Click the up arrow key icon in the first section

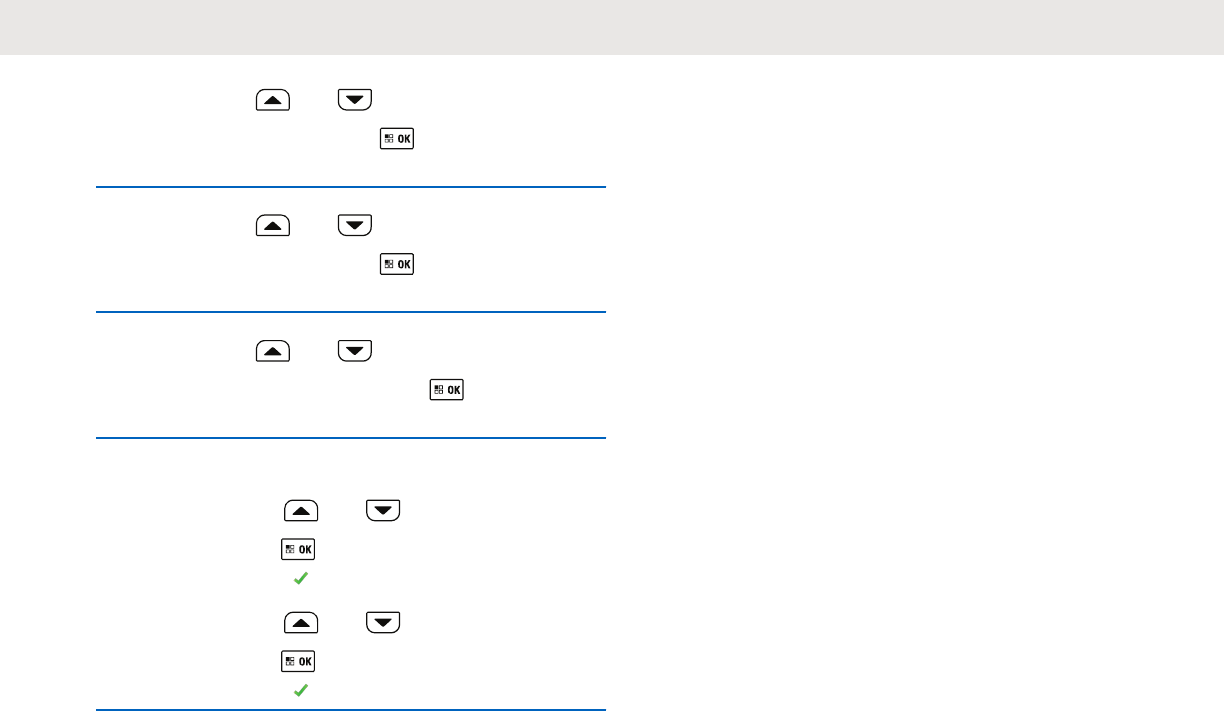click(273, 99)
